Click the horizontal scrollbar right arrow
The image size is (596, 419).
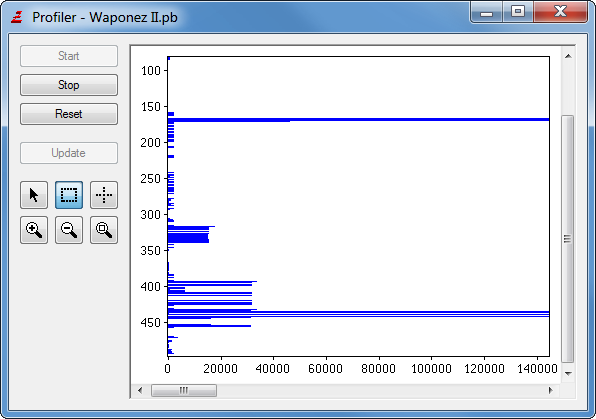tap(550, 390)
